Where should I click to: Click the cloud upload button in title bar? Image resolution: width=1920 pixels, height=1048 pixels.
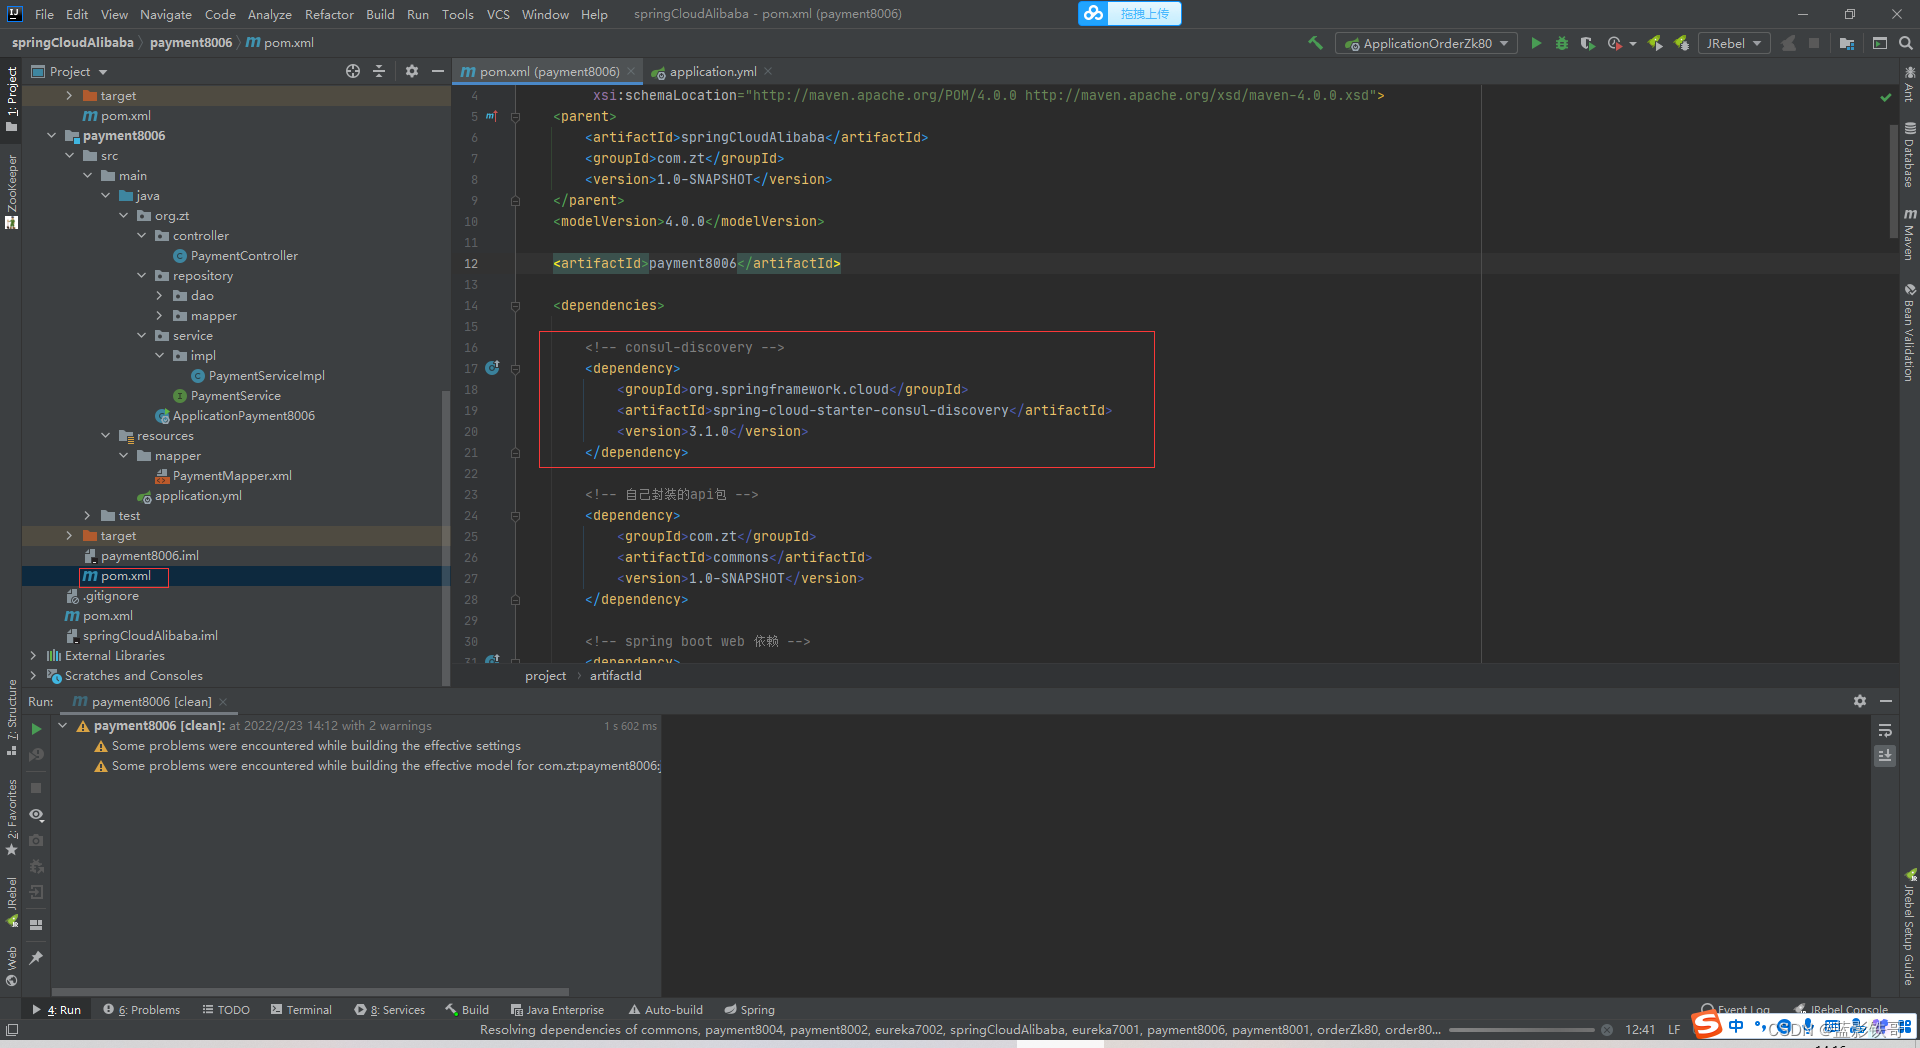click(x=1130, y=13)
